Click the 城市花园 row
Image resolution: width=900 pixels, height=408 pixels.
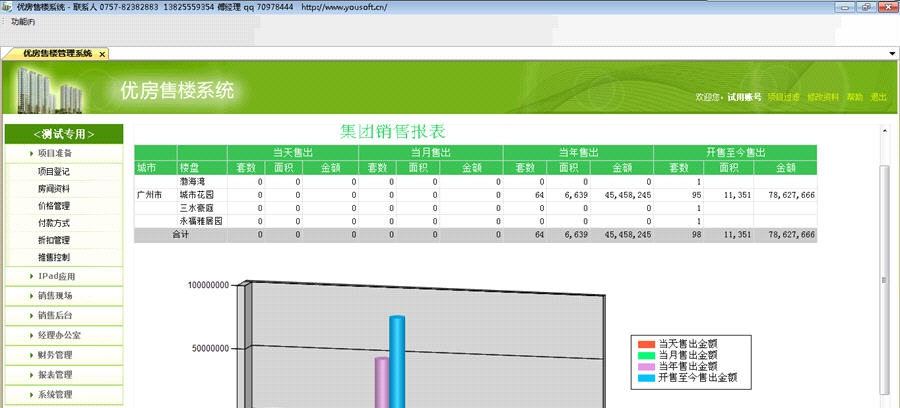click(x=475, y=195)
